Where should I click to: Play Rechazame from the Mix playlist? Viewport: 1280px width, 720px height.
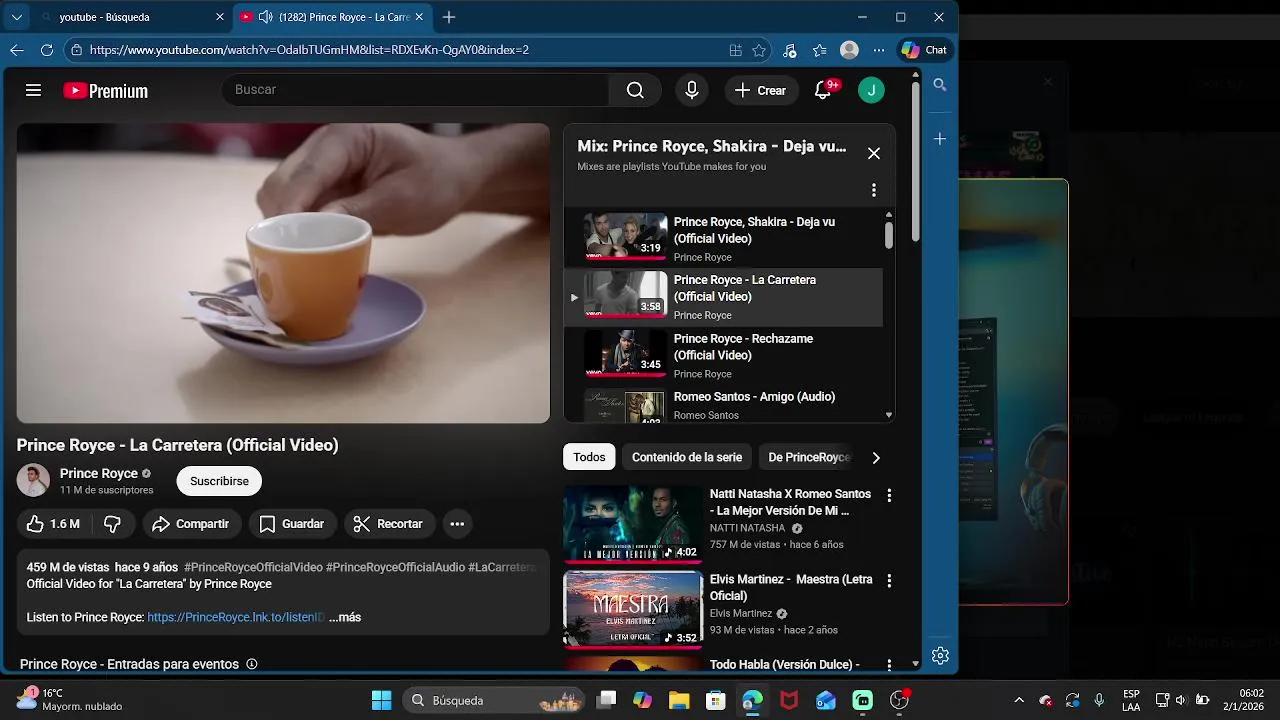point(723,355)
